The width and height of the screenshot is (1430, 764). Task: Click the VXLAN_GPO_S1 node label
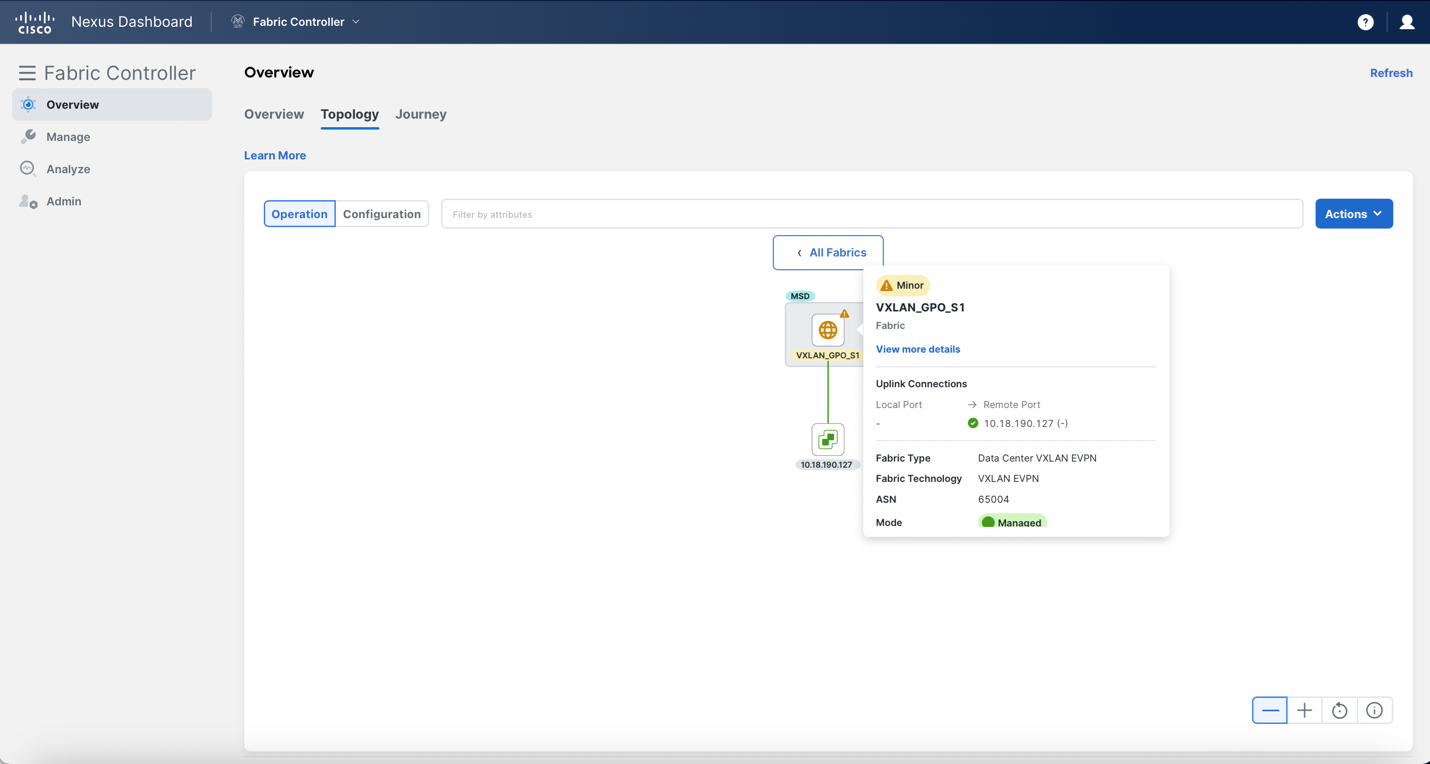pos(827,355)
